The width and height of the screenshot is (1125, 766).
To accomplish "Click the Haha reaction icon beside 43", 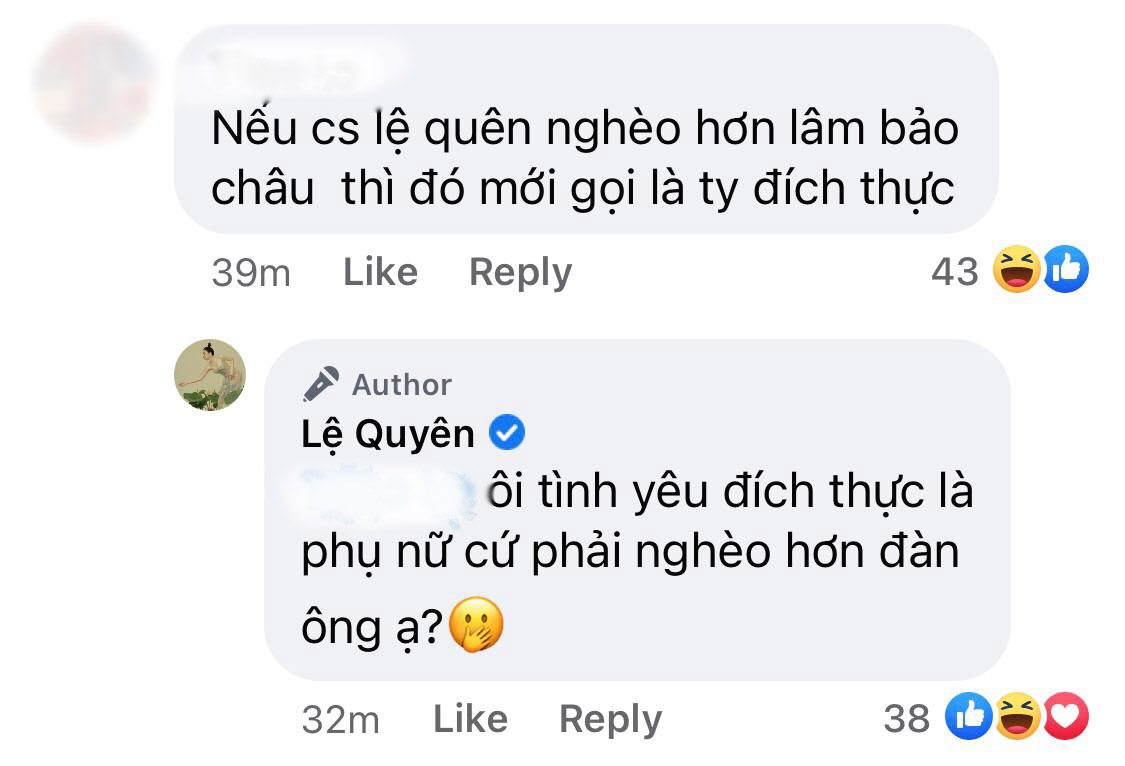I will [1017, 270].
